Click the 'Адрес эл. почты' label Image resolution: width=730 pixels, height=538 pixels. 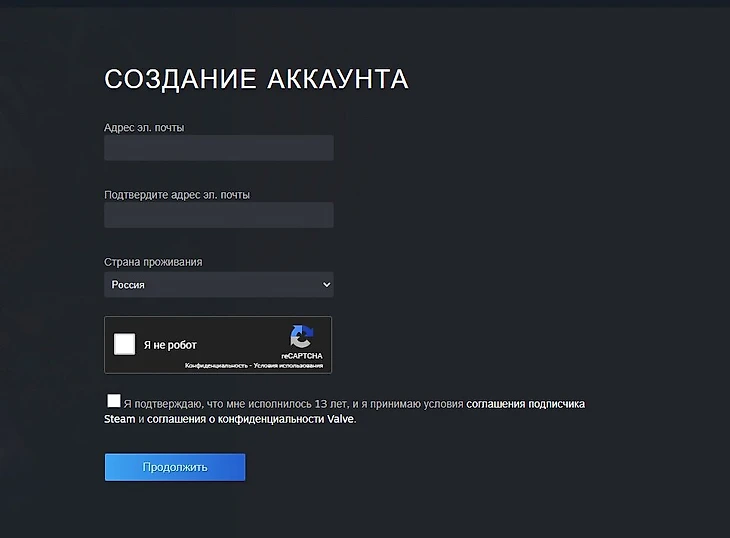[x=144, y=128]
